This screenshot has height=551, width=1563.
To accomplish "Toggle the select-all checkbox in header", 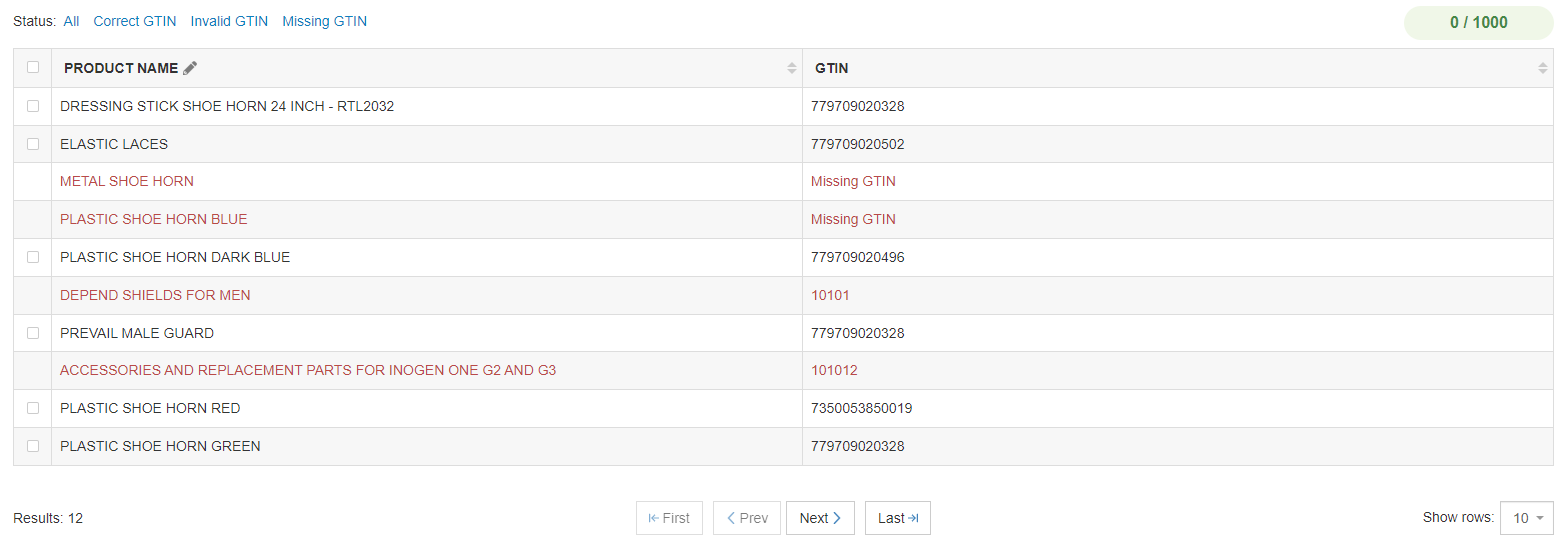I will tap(33, 68).
